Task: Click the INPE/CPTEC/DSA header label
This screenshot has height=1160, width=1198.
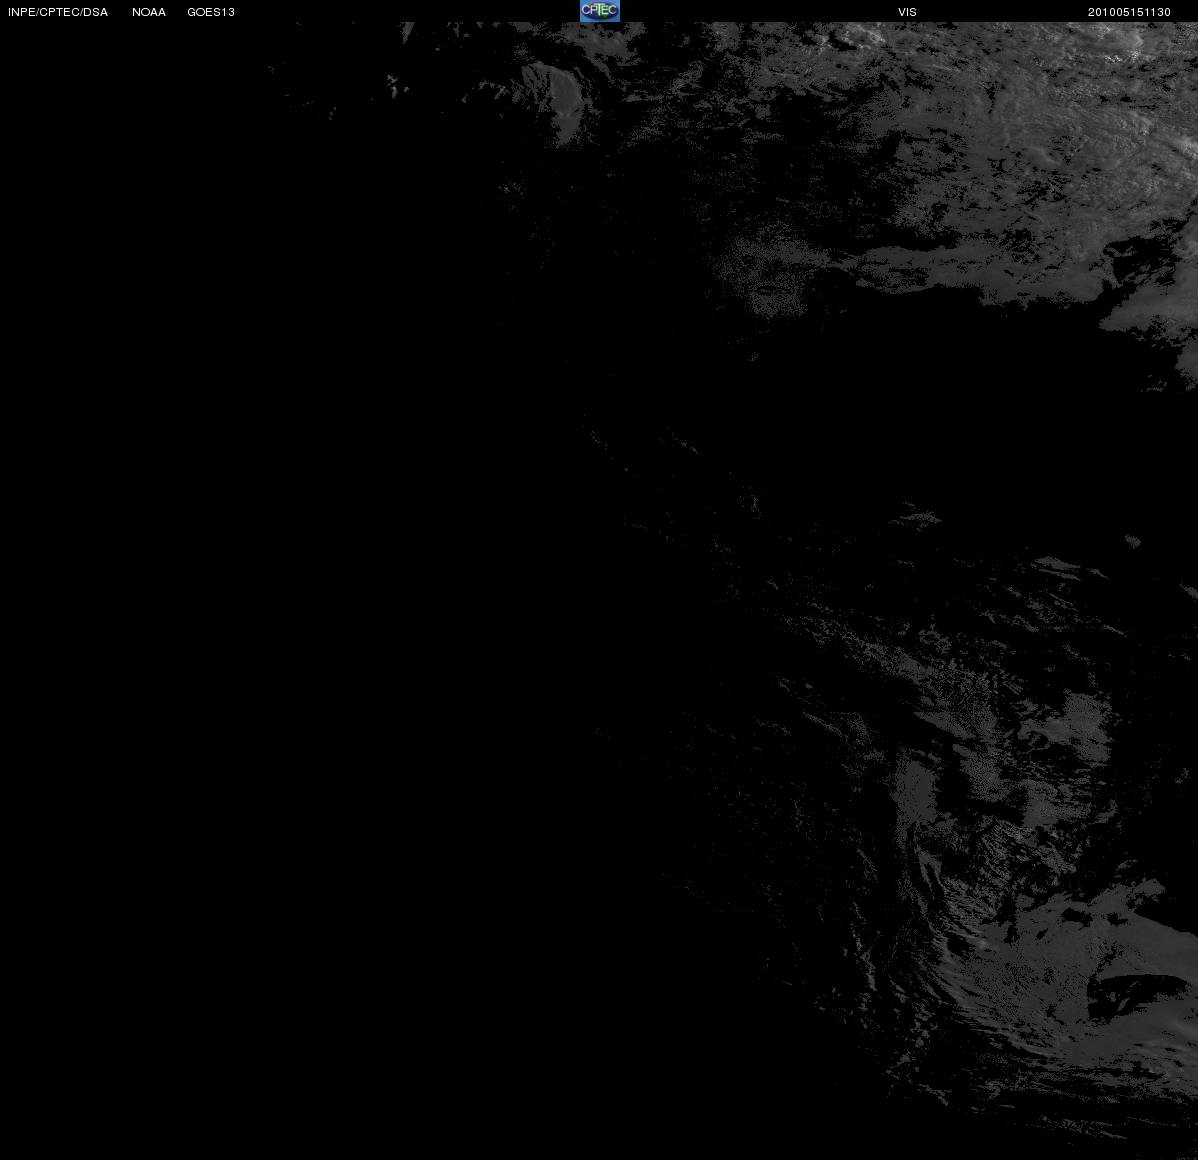Action: 58,12
